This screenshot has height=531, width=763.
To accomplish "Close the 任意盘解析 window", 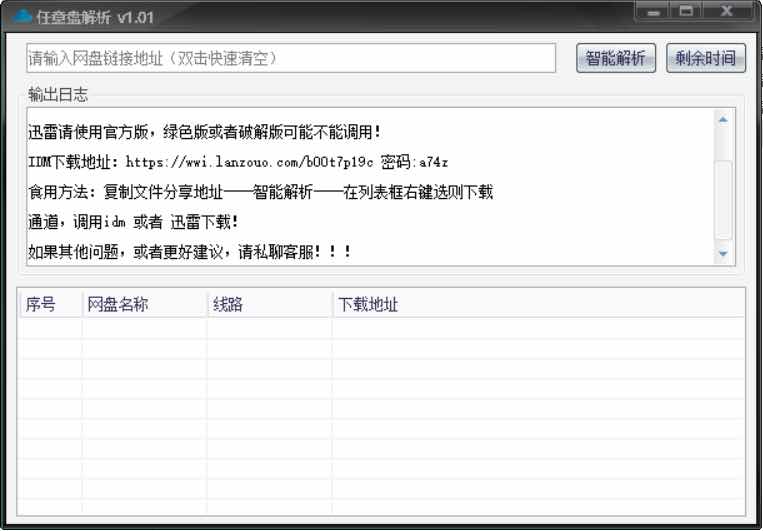I will 727,12.
